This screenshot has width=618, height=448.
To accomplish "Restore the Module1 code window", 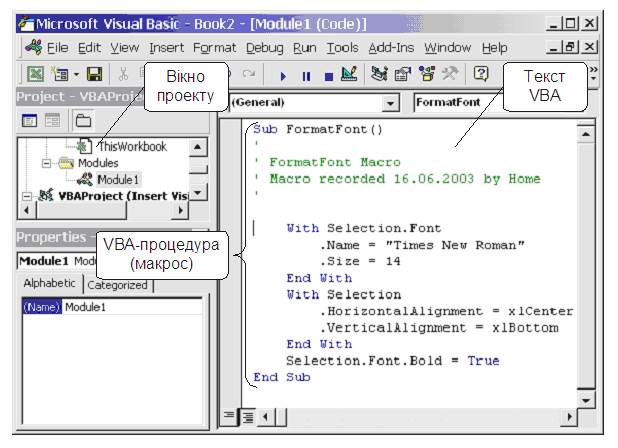I will tap(571, 47).
